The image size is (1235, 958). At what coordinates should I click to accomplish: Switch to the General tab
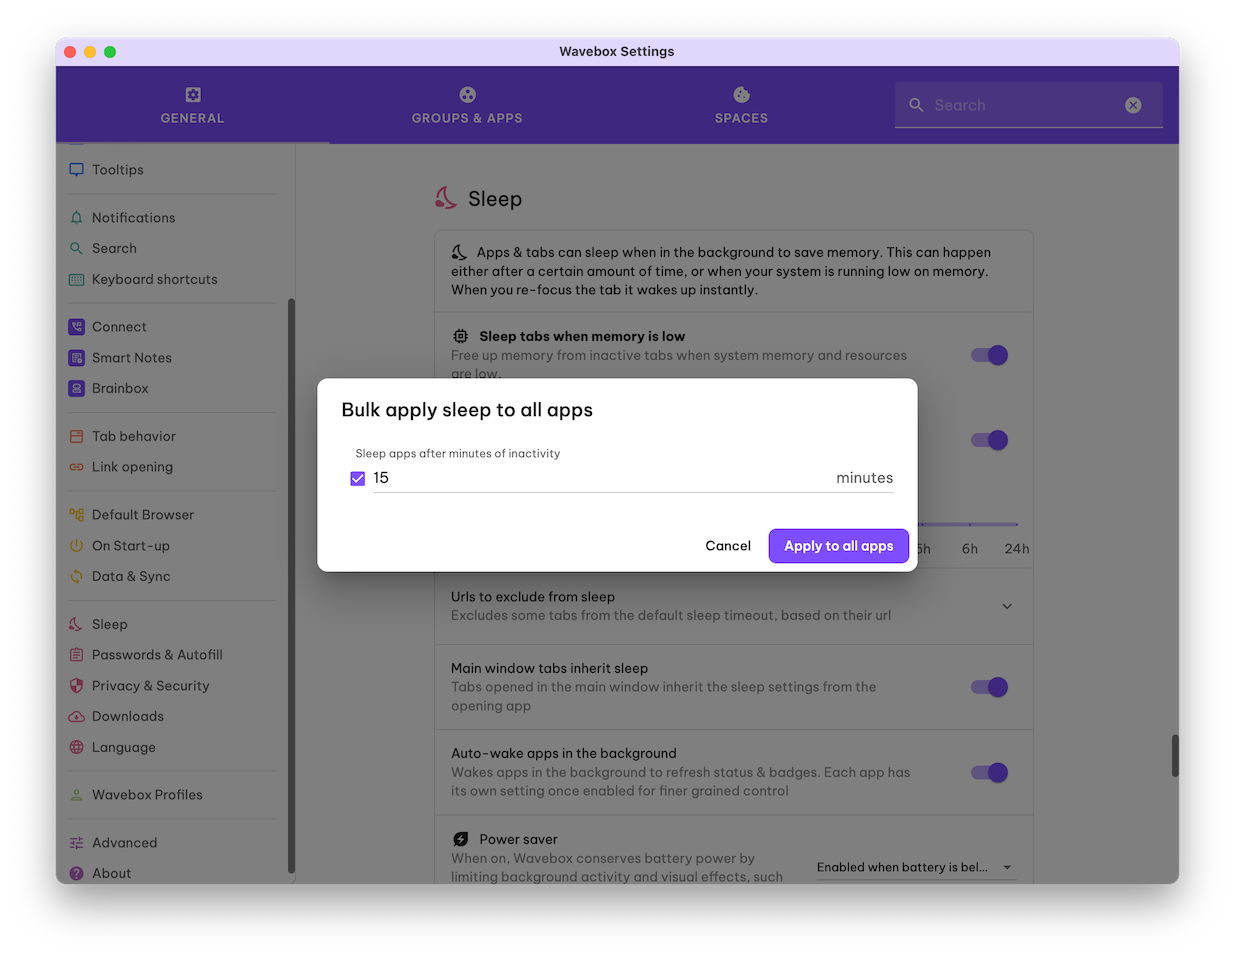tap(193, 105)
